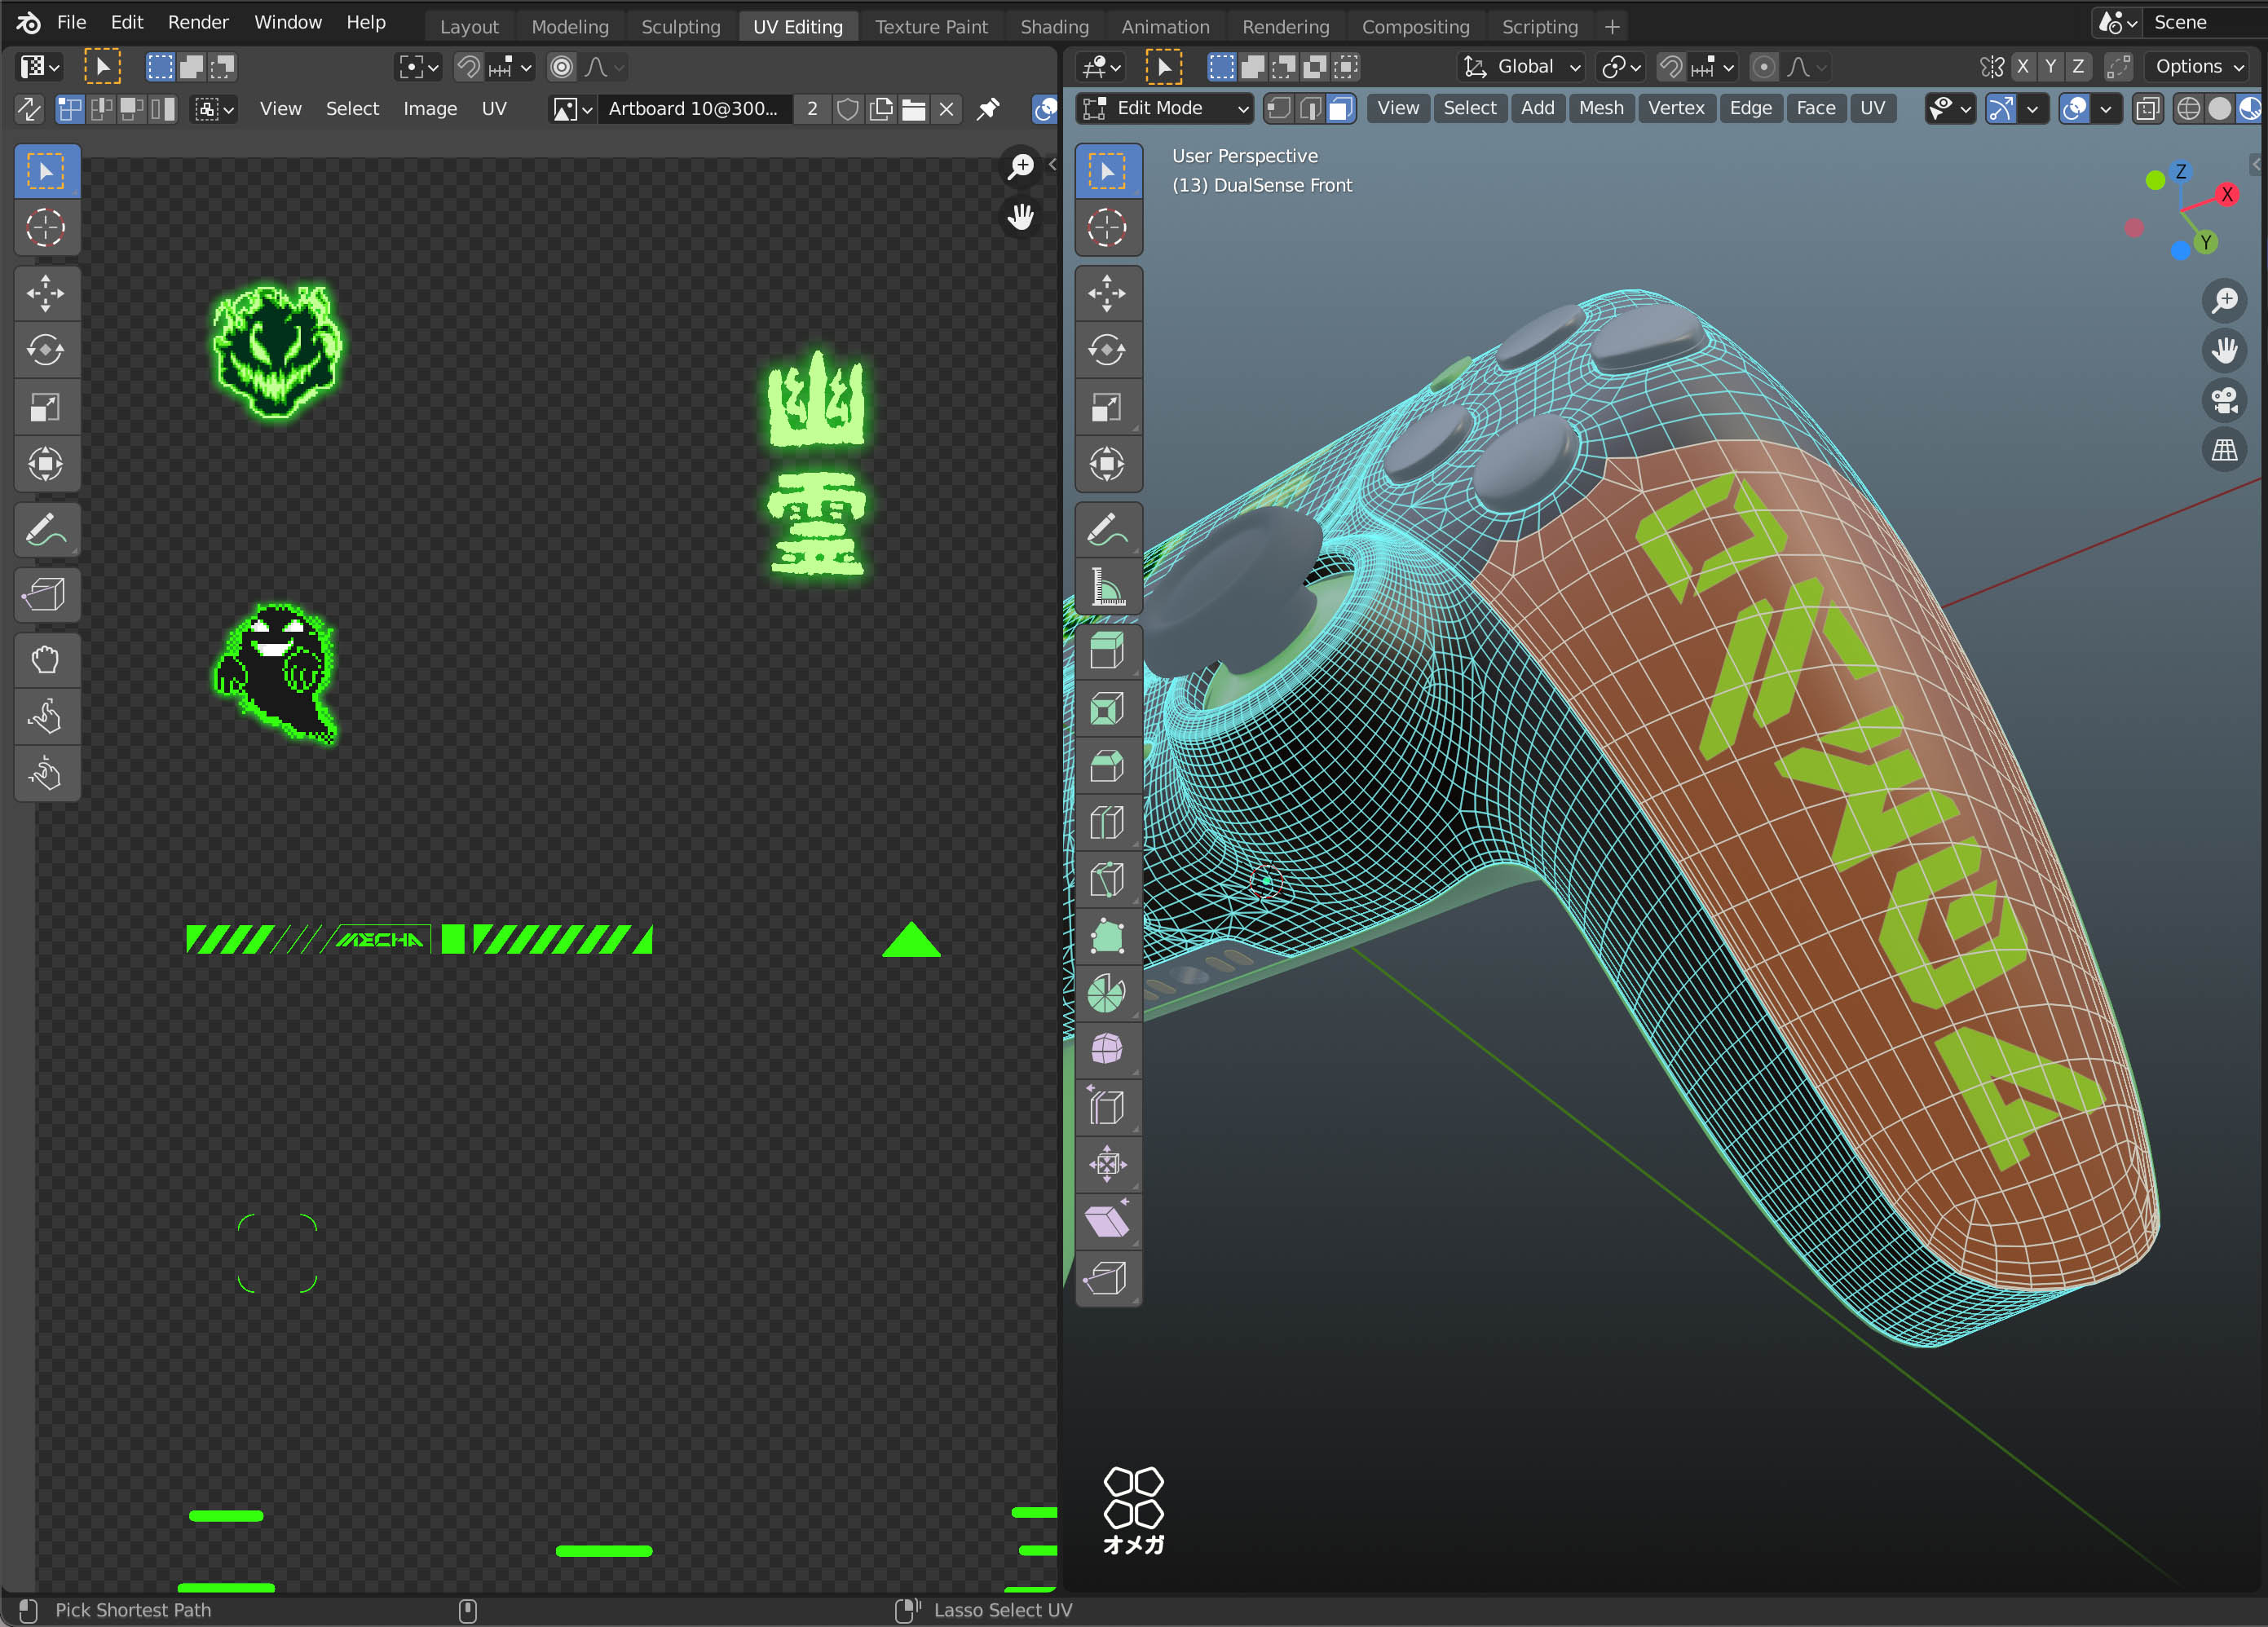Switch perspective/orthographic projection grid icon

click(2225, 450)
